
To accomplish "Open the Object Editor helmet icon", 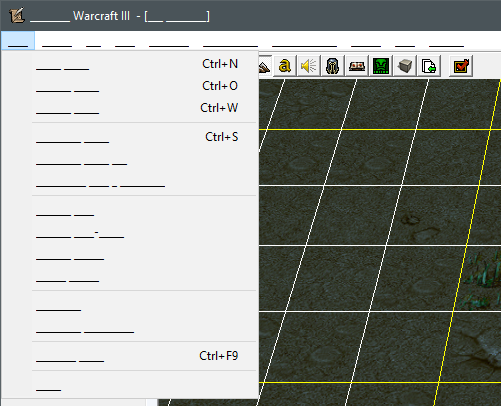I will coord(333,66).
